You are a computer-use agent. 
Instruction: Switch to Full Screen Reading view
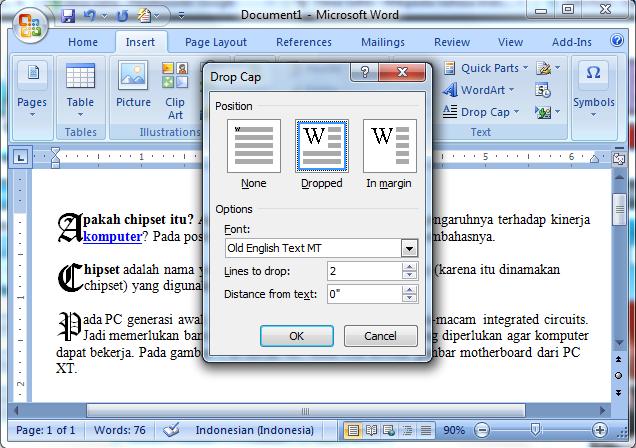coord(371,430)
